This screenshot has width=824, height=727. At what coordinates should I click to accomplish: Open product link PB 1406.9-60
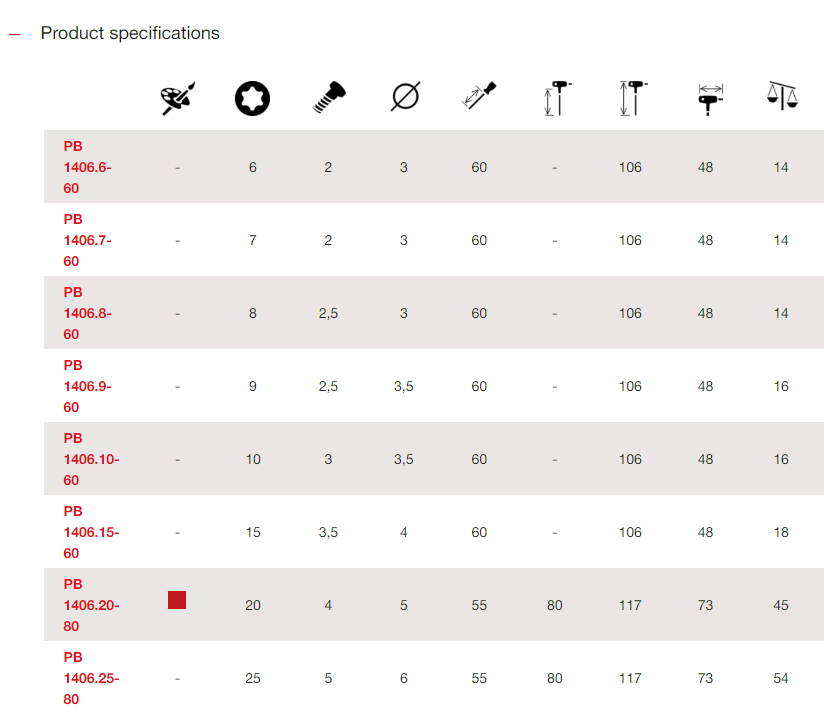coord(87,386)
